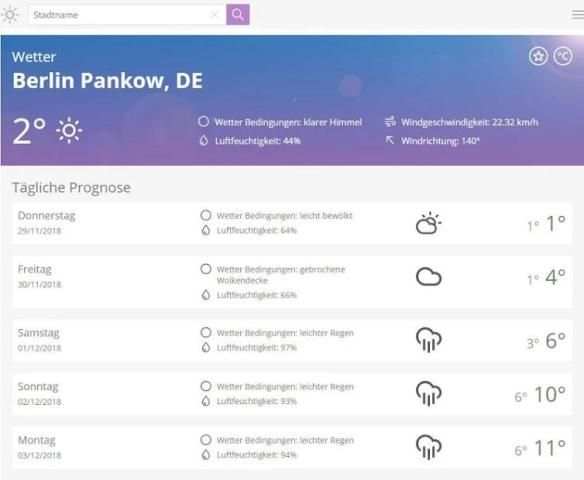Open the hamburger menu
This screenshot has height=480, width=584.
(x=578, y=15)
